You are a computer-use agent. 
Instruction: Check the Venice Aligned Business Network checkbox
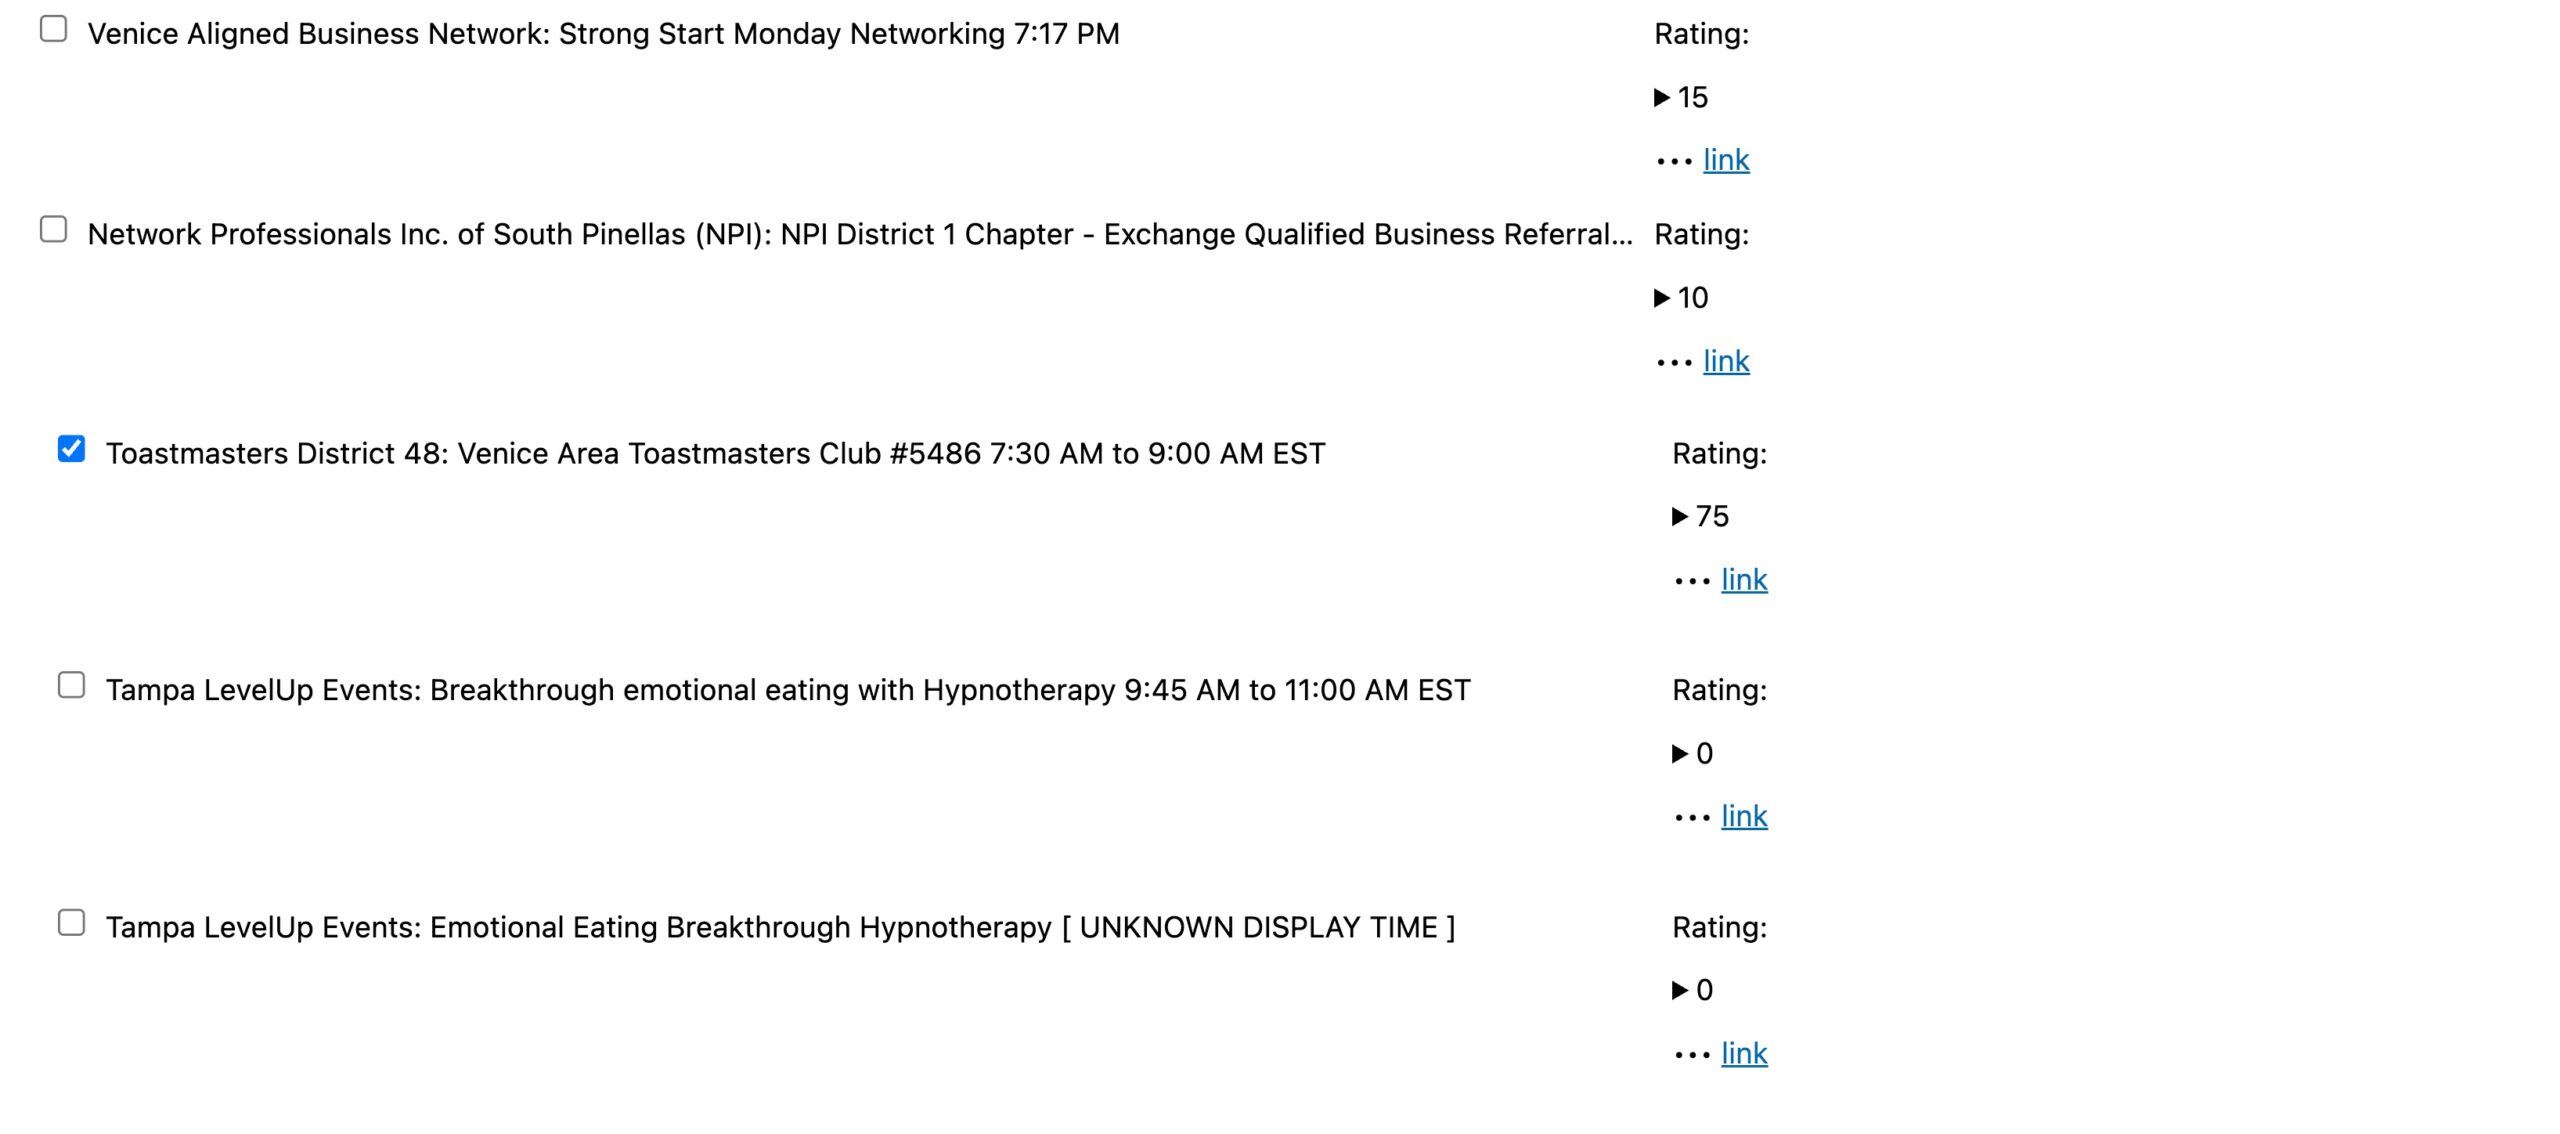[x=54, y=30]
